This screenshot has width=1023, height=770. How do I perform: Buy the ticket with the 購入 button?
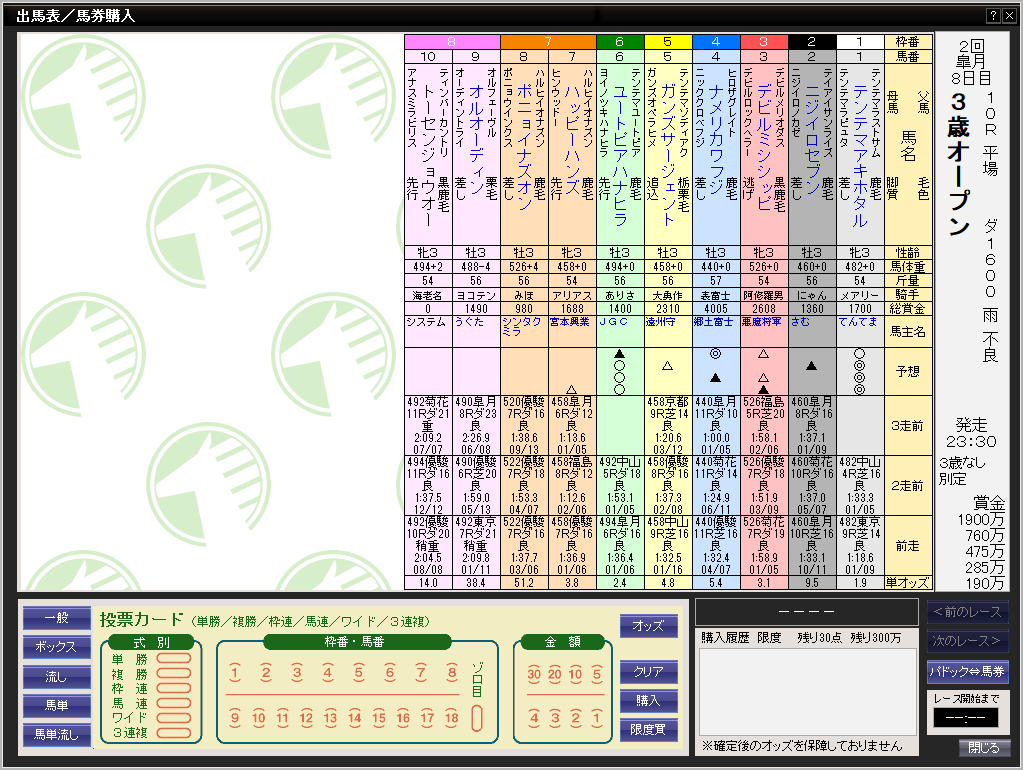(649, 701)
